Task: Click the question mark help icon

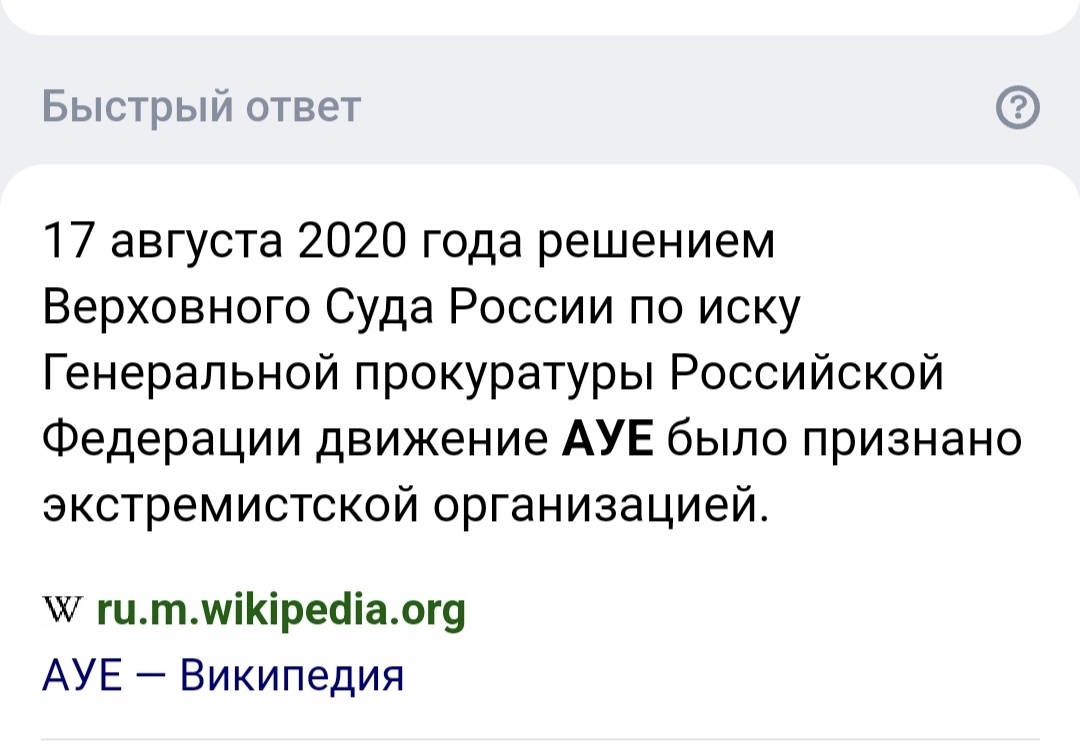Action: 1018,106
